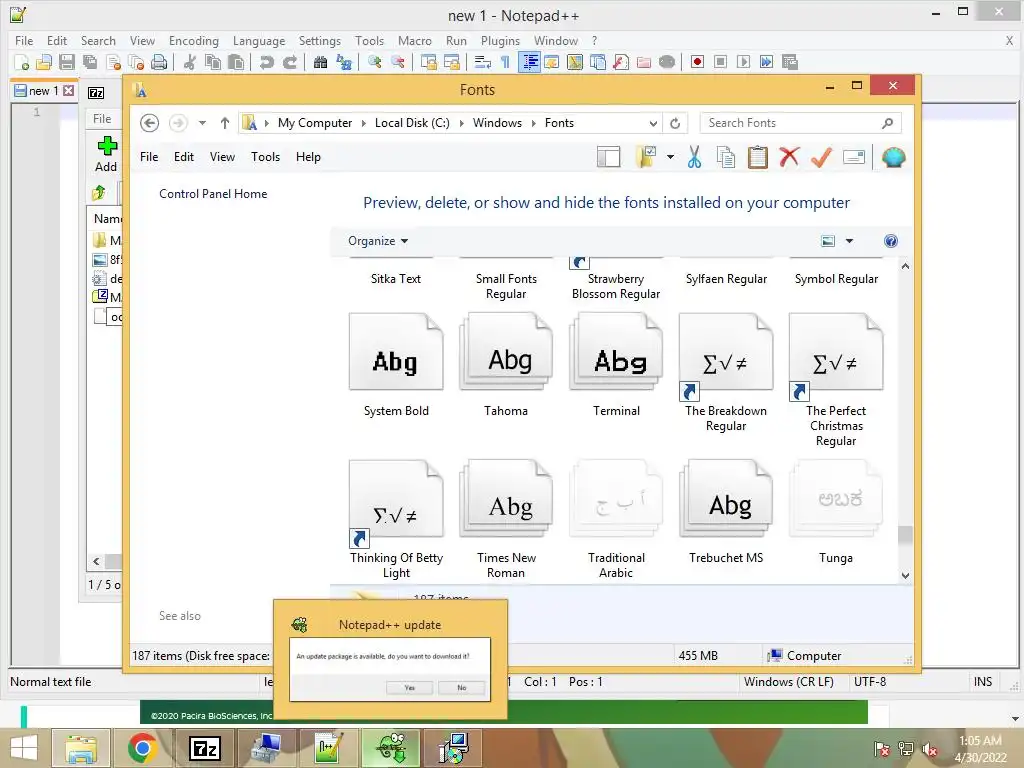Screen dimensions: 1024x768
Task: Open the Fonts window Tools menu
Action: click(x=265, y=157)
